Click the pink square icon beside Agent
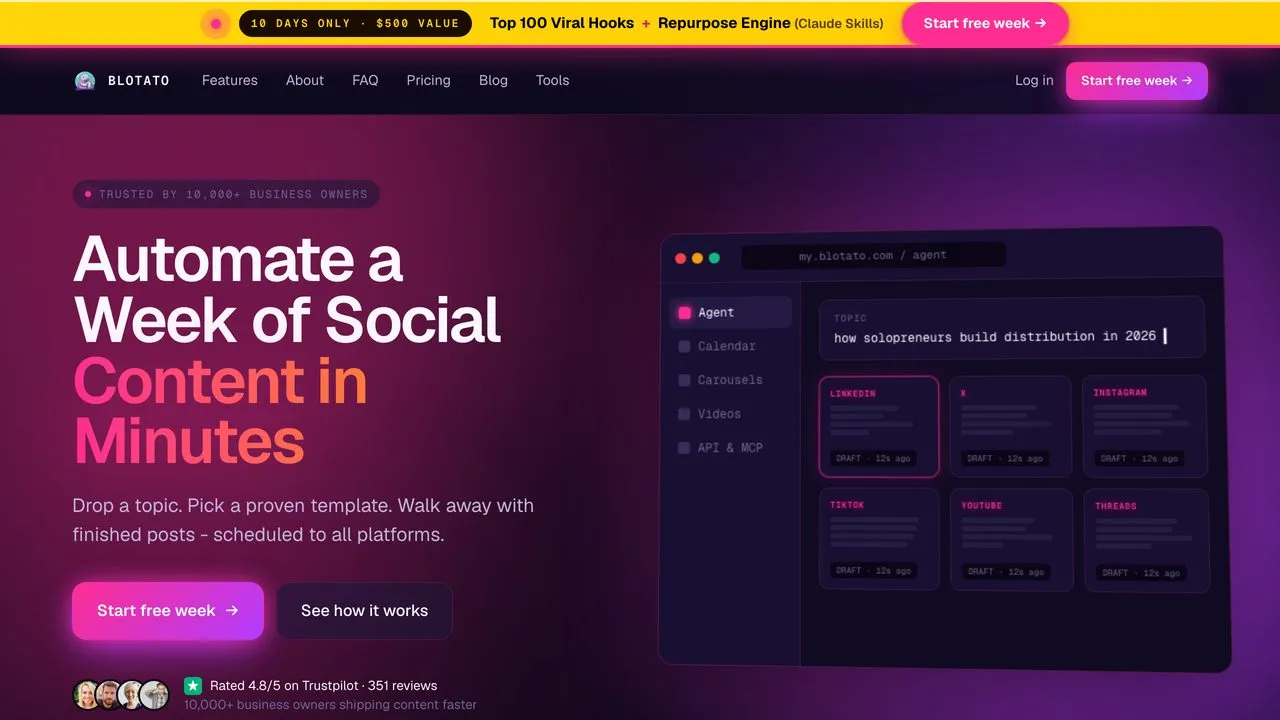 (684, 312)
